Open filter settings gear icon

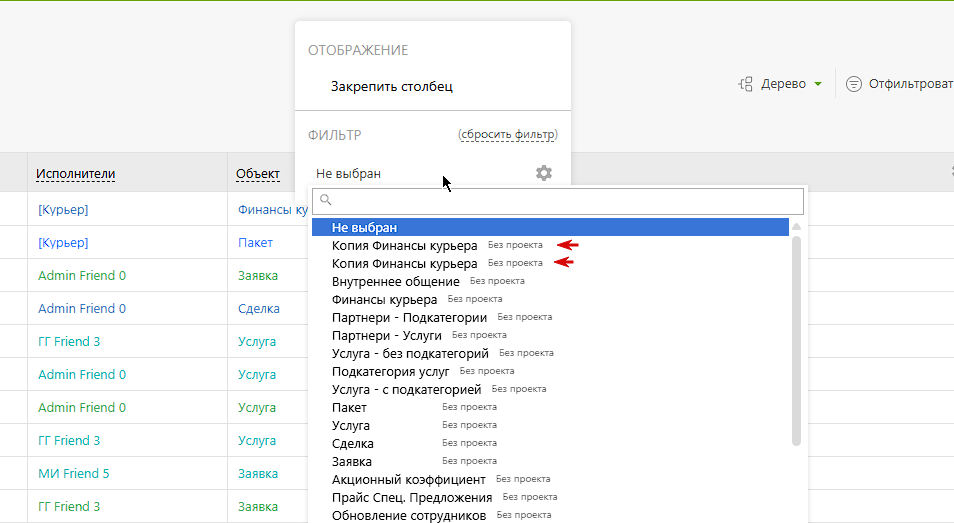543,173
